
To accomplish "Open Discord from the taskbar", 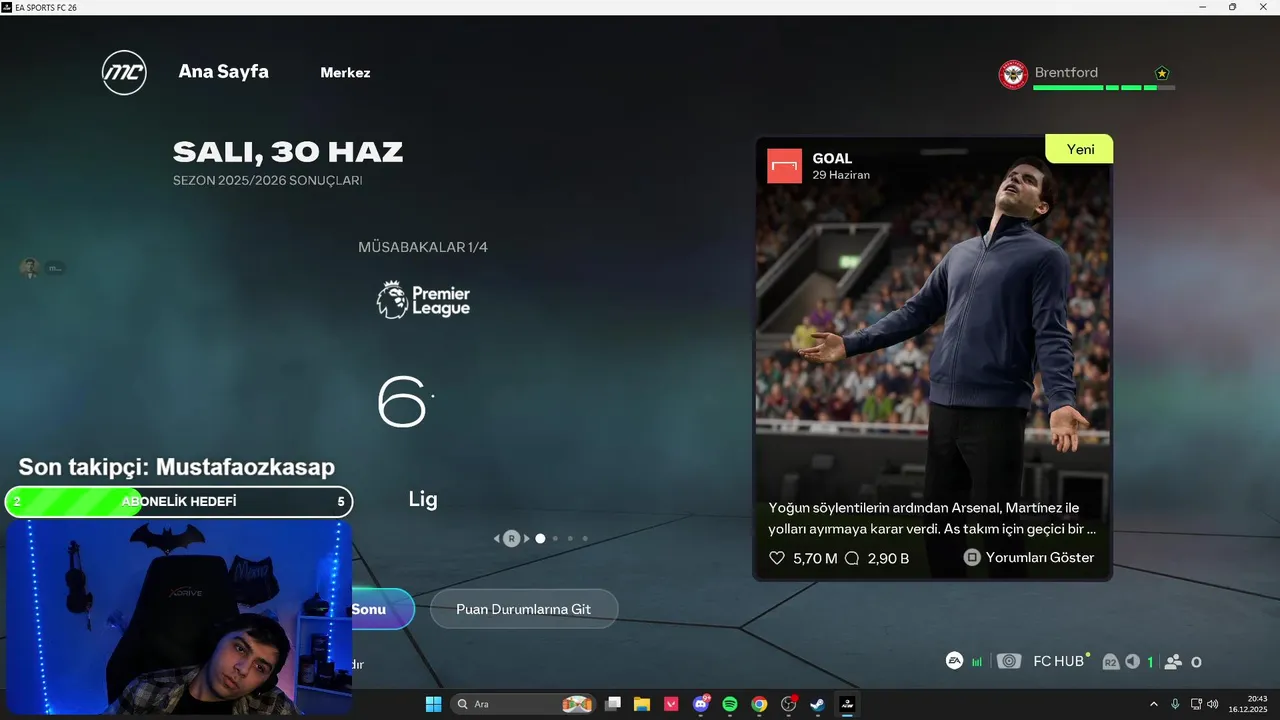I will (x=701, y=704).
